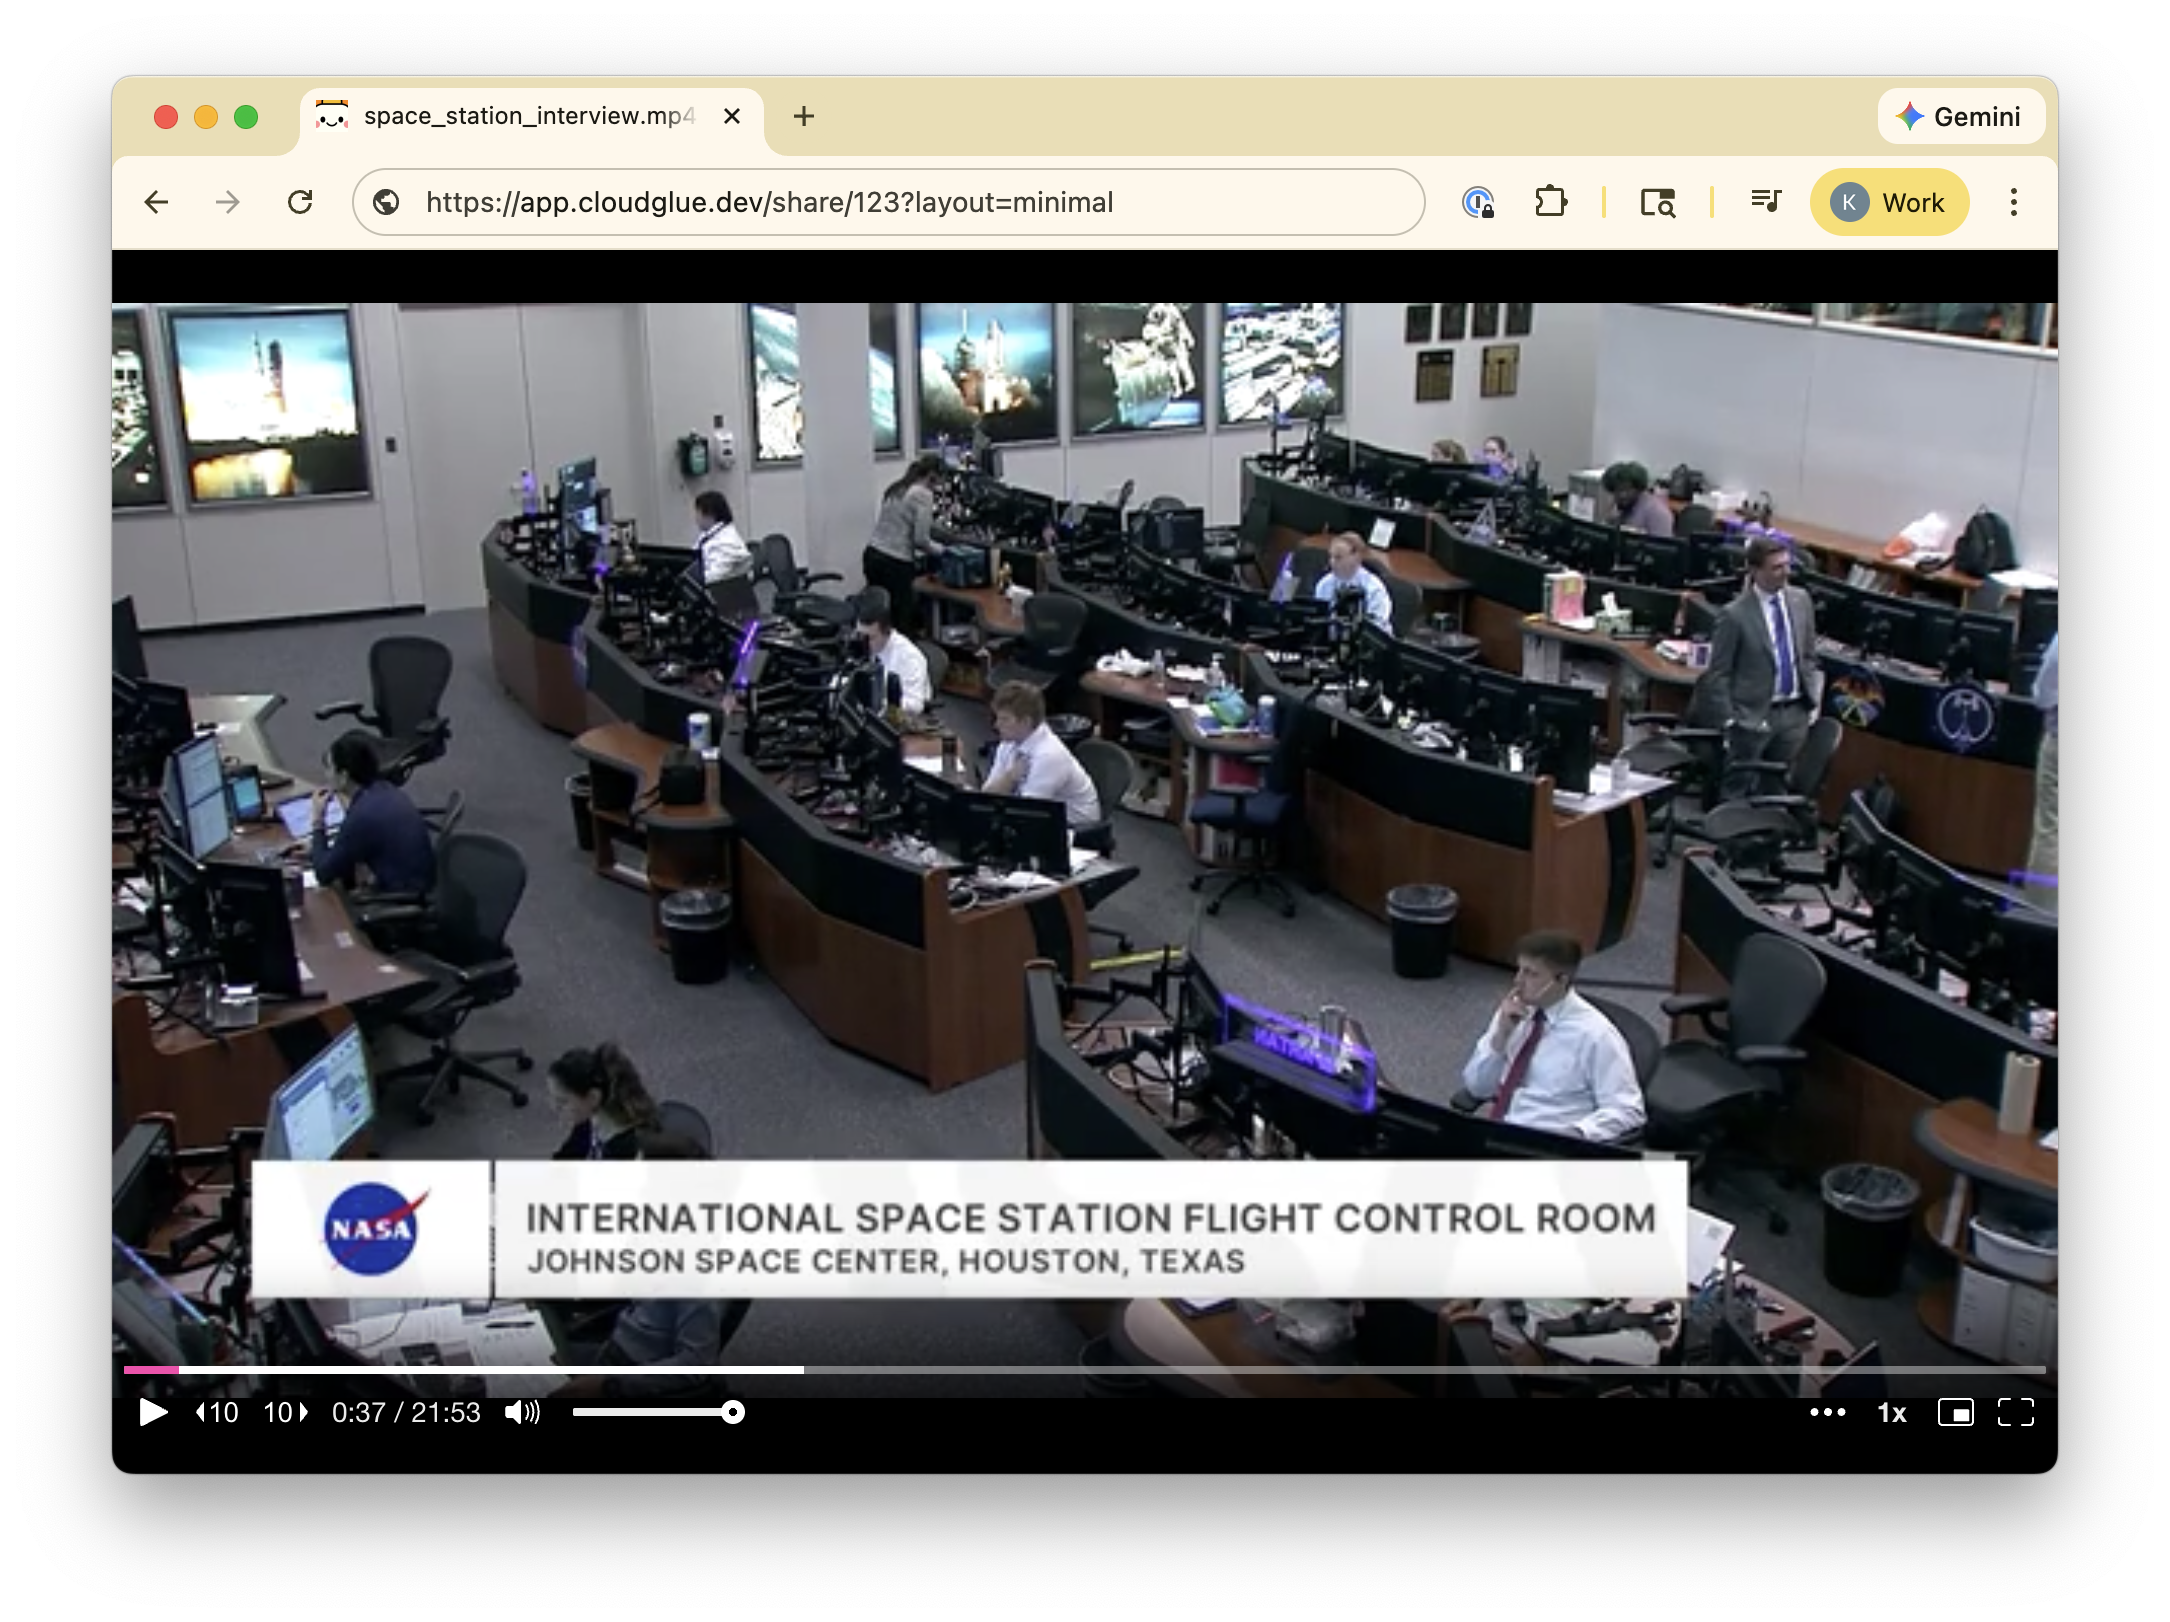Viewport: 2170px width, 1622px height.
Task: Open the media controls icon
Action: click(x=1766, y=203)
